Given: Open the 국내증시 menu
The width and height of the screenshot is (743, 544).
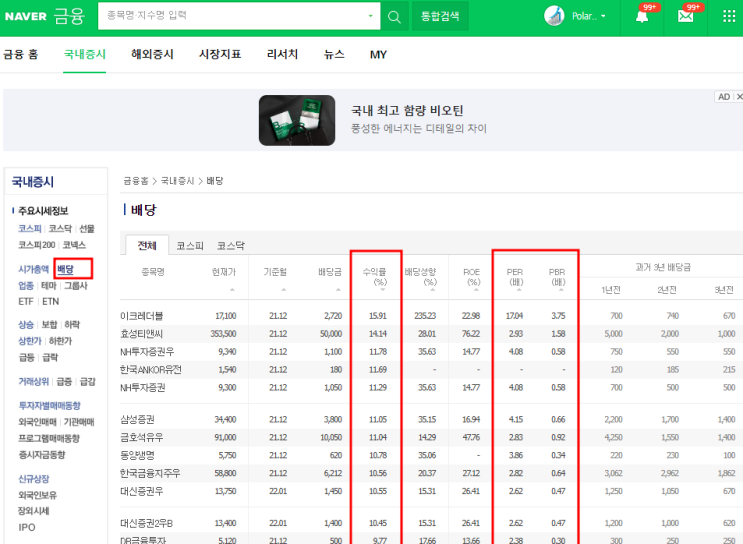Looking at the screenshot, I should point(84,54).
